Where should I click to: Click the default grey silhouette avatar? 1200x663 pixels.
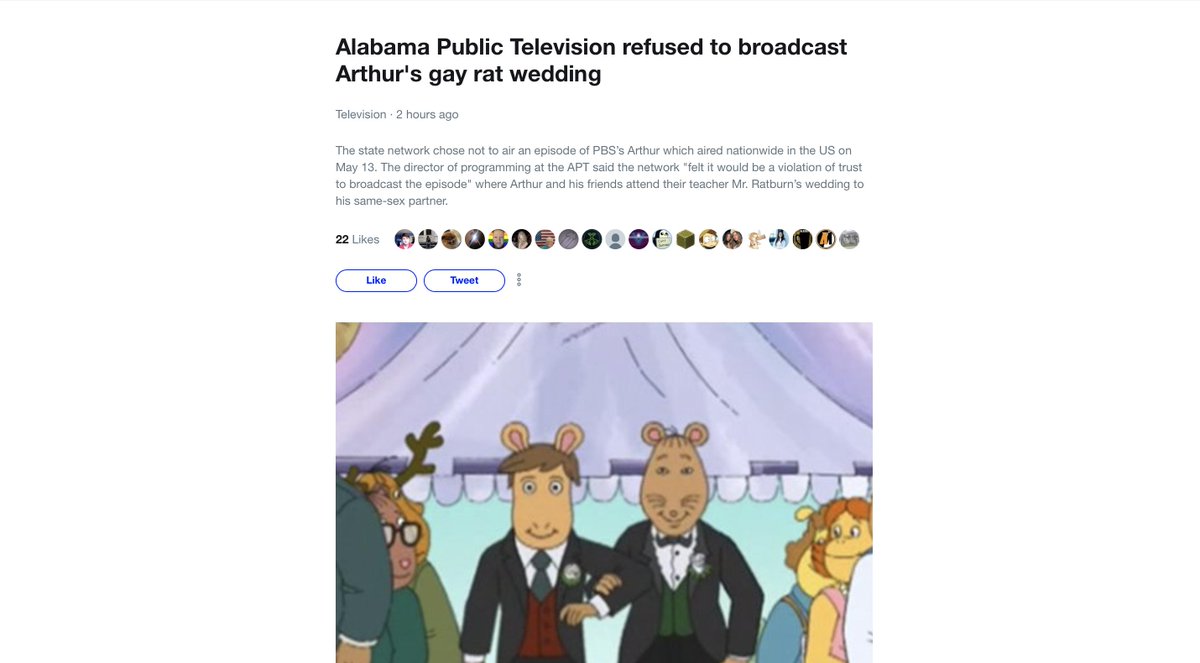[615, 239]
